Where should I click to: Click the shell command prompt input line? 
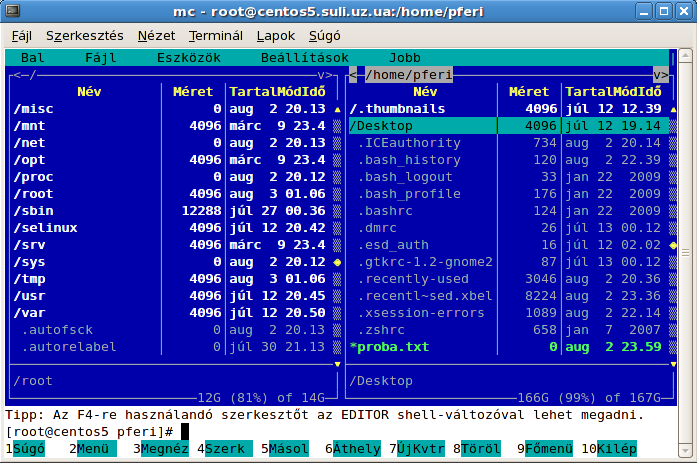(400, 431)
